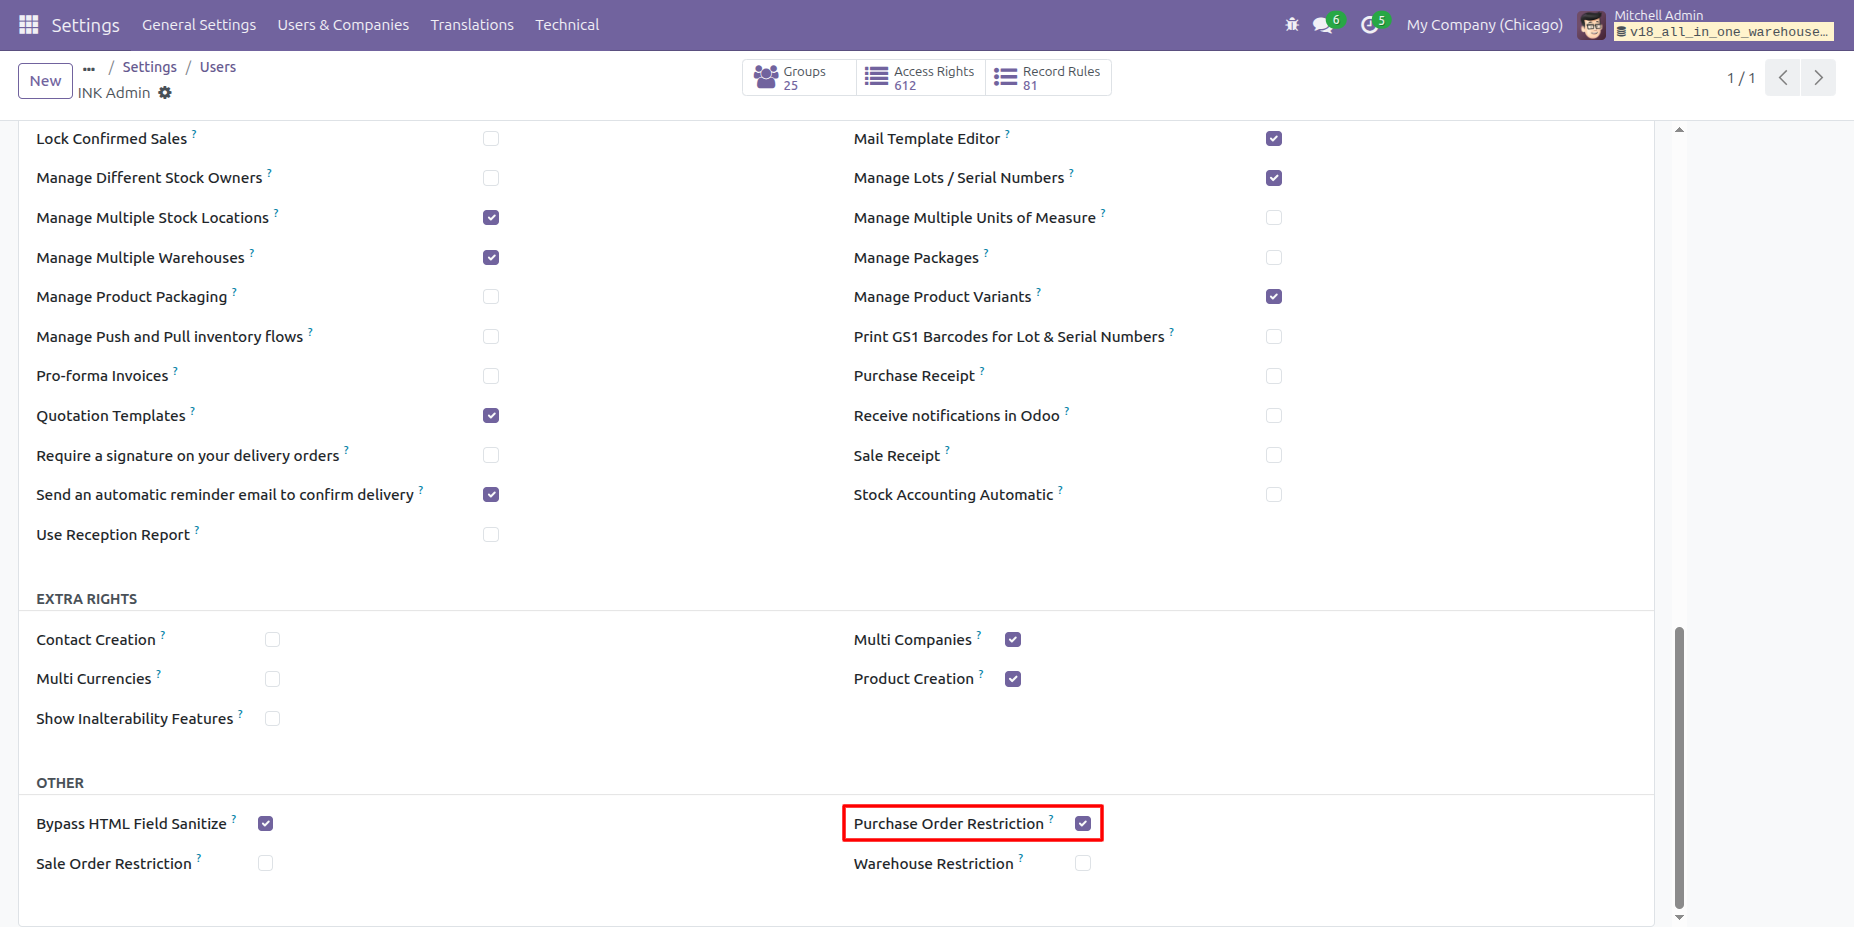Open Translations menu
Image resolution: width=1854 pixels, height=927 pixels.
coord(472,25)
